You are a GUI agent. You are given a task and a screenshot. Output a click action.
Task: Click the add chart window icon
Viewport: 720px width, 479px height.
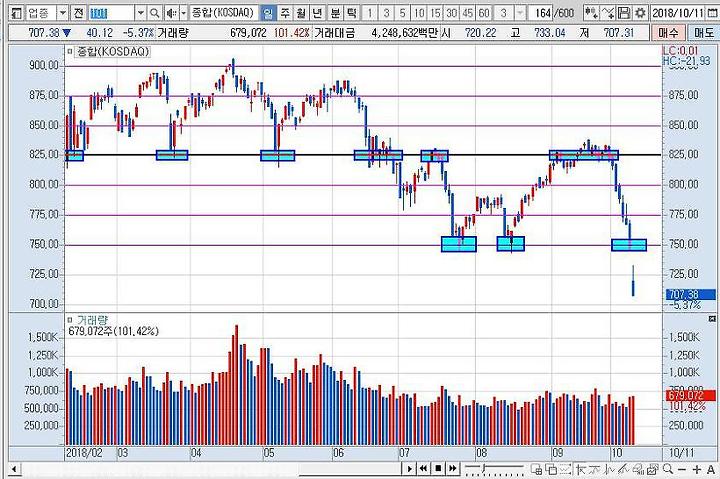point(536,469)
